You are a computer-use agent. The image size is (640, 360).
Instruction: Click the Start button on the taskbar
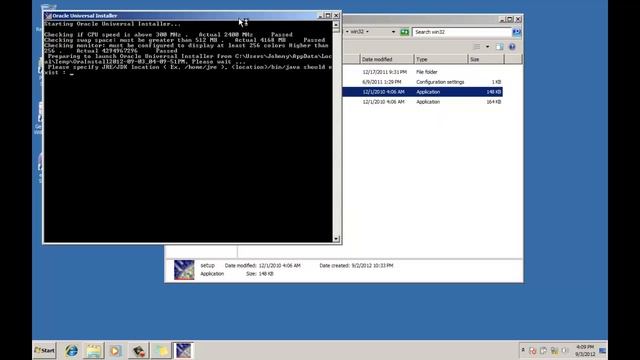[x=44, y=351]
